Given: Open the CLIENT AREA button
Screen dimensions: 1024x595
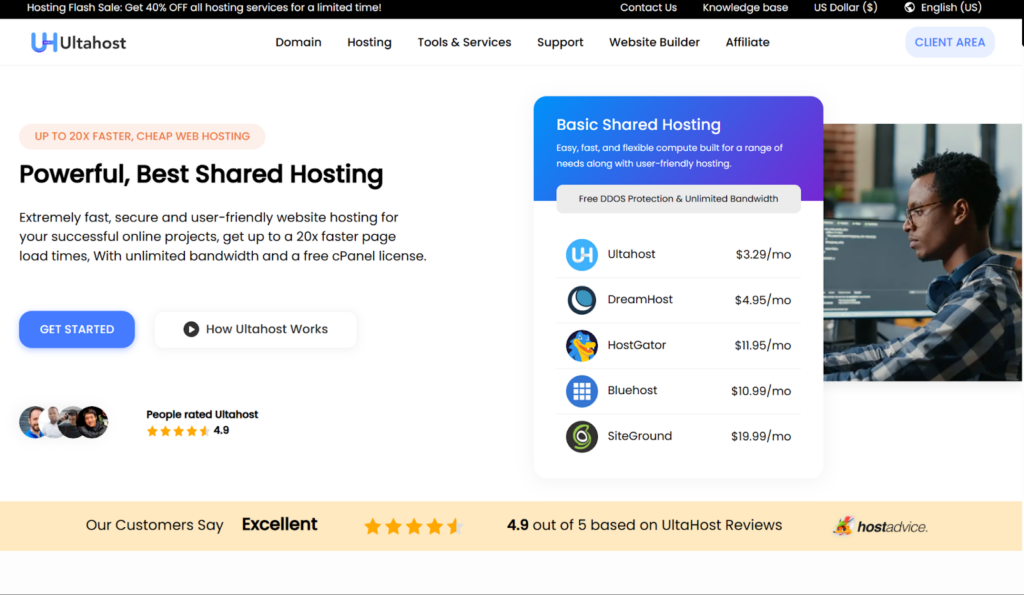Looking at the screenshot, I should [x=949, y=42].
